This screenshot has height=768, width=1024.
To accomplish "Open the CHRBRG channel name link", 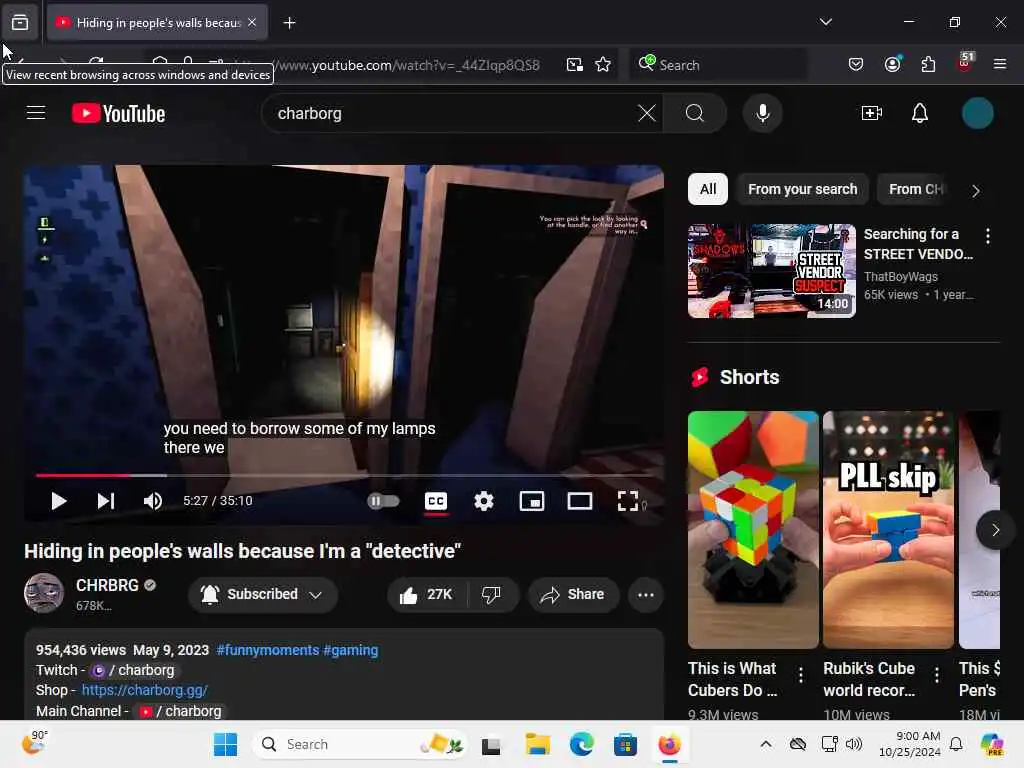I will [107, 585].
